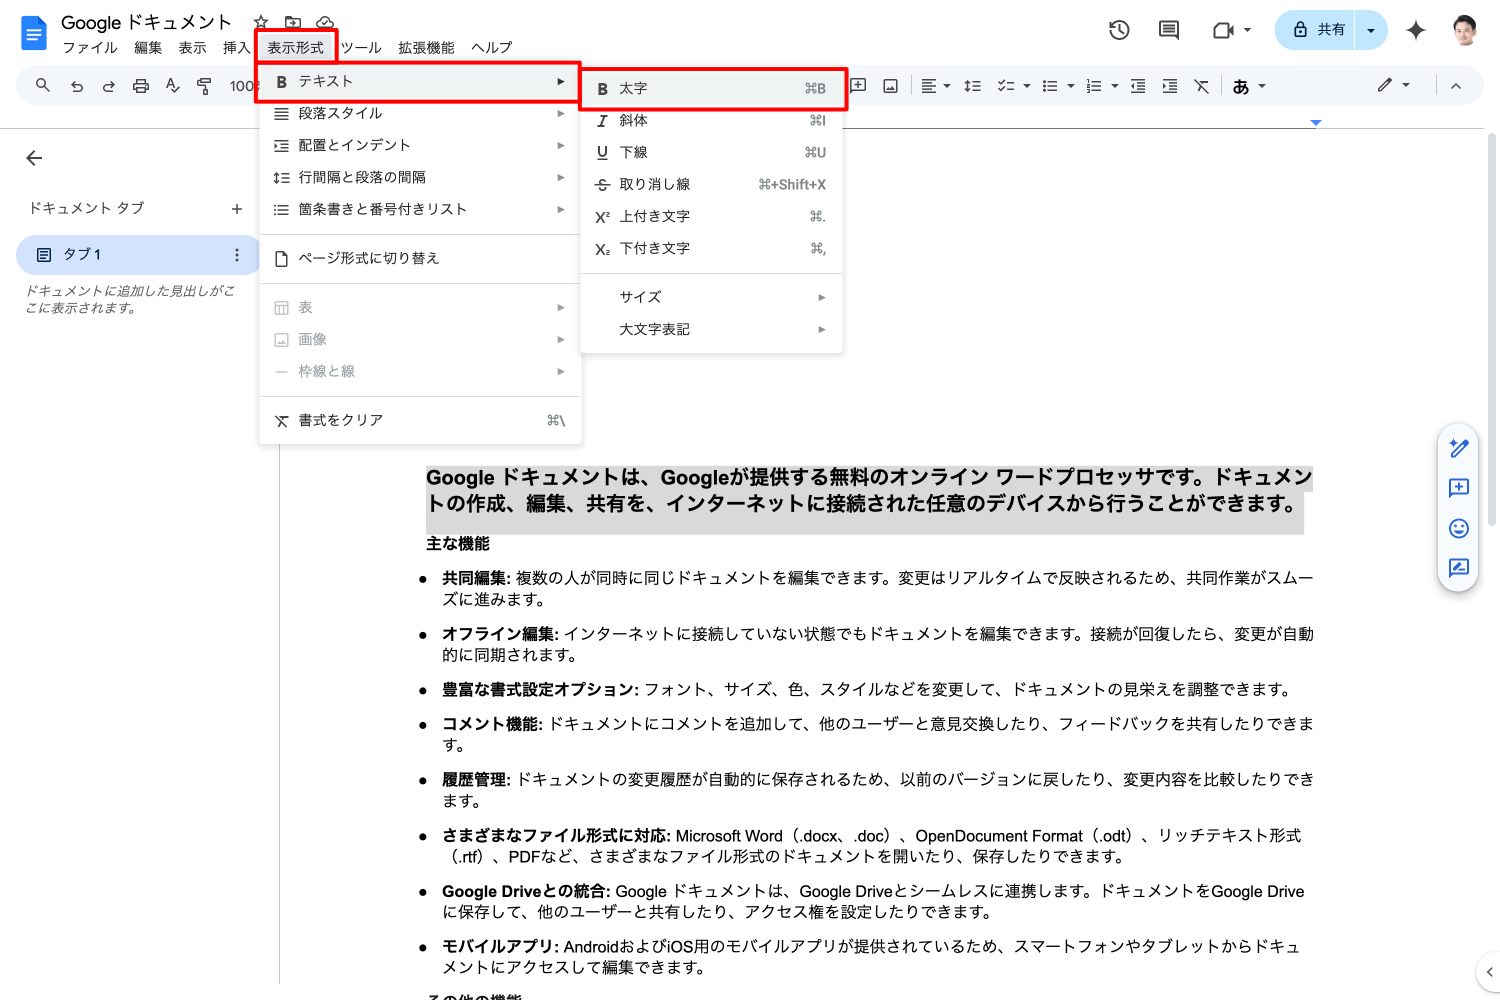Open the 行間隔と段落の間隔 submenu

(420, 177)
